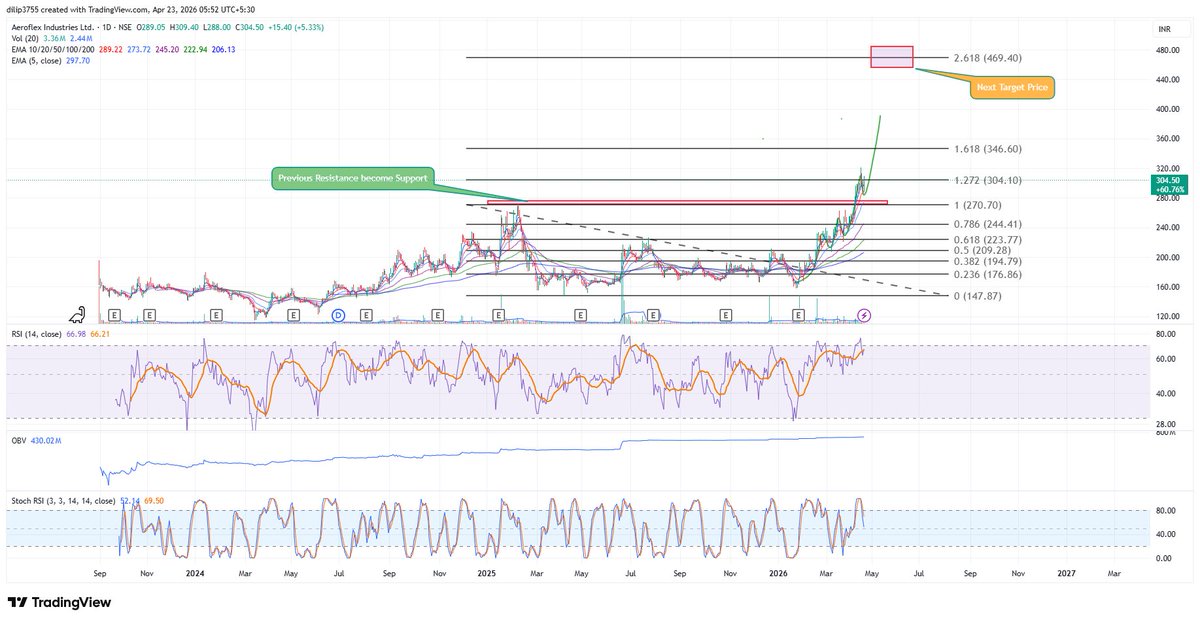Click the TradingView logo
1200x622 pixels.
(x=59, y=603)
